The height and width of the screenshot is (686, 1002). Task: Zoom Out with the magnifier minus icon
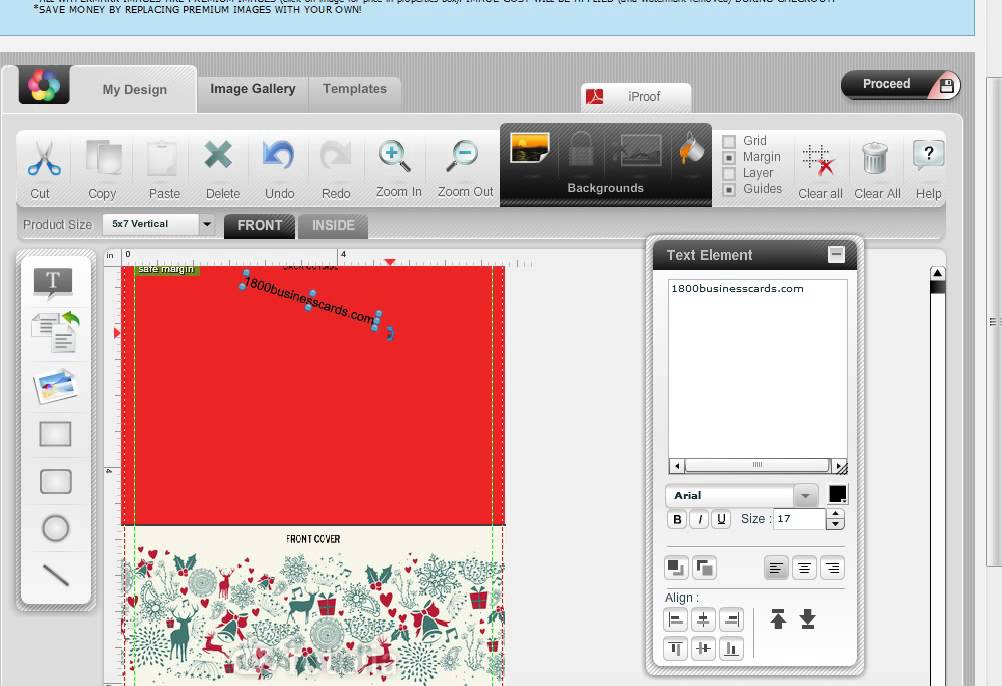pyautogui.click(x=461, y=156)
